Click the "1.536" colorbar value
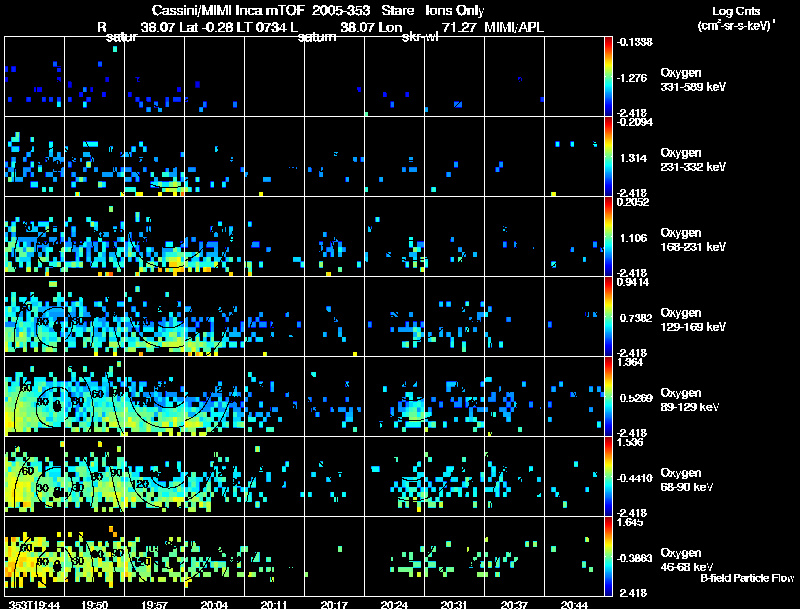 (630, 442)
